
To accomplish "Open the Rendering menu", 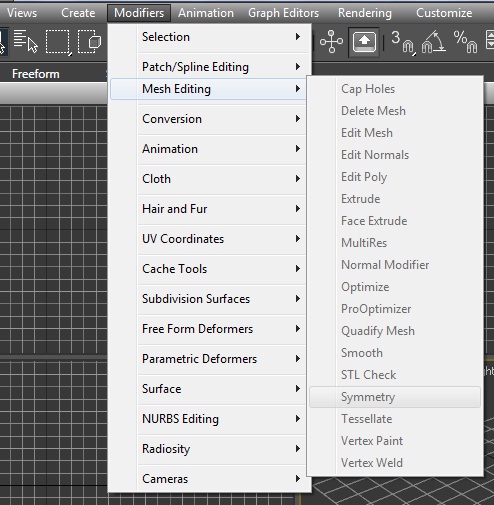I will tap(365, 13).
